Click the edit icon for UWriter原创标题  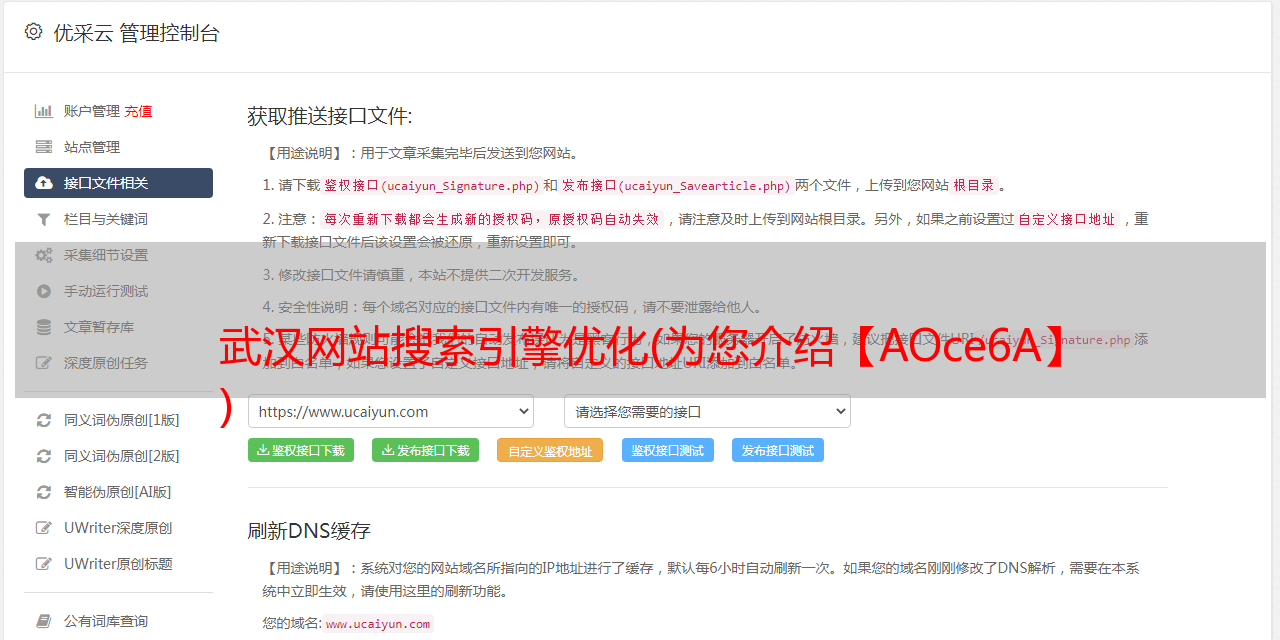(x=44, y=564)
